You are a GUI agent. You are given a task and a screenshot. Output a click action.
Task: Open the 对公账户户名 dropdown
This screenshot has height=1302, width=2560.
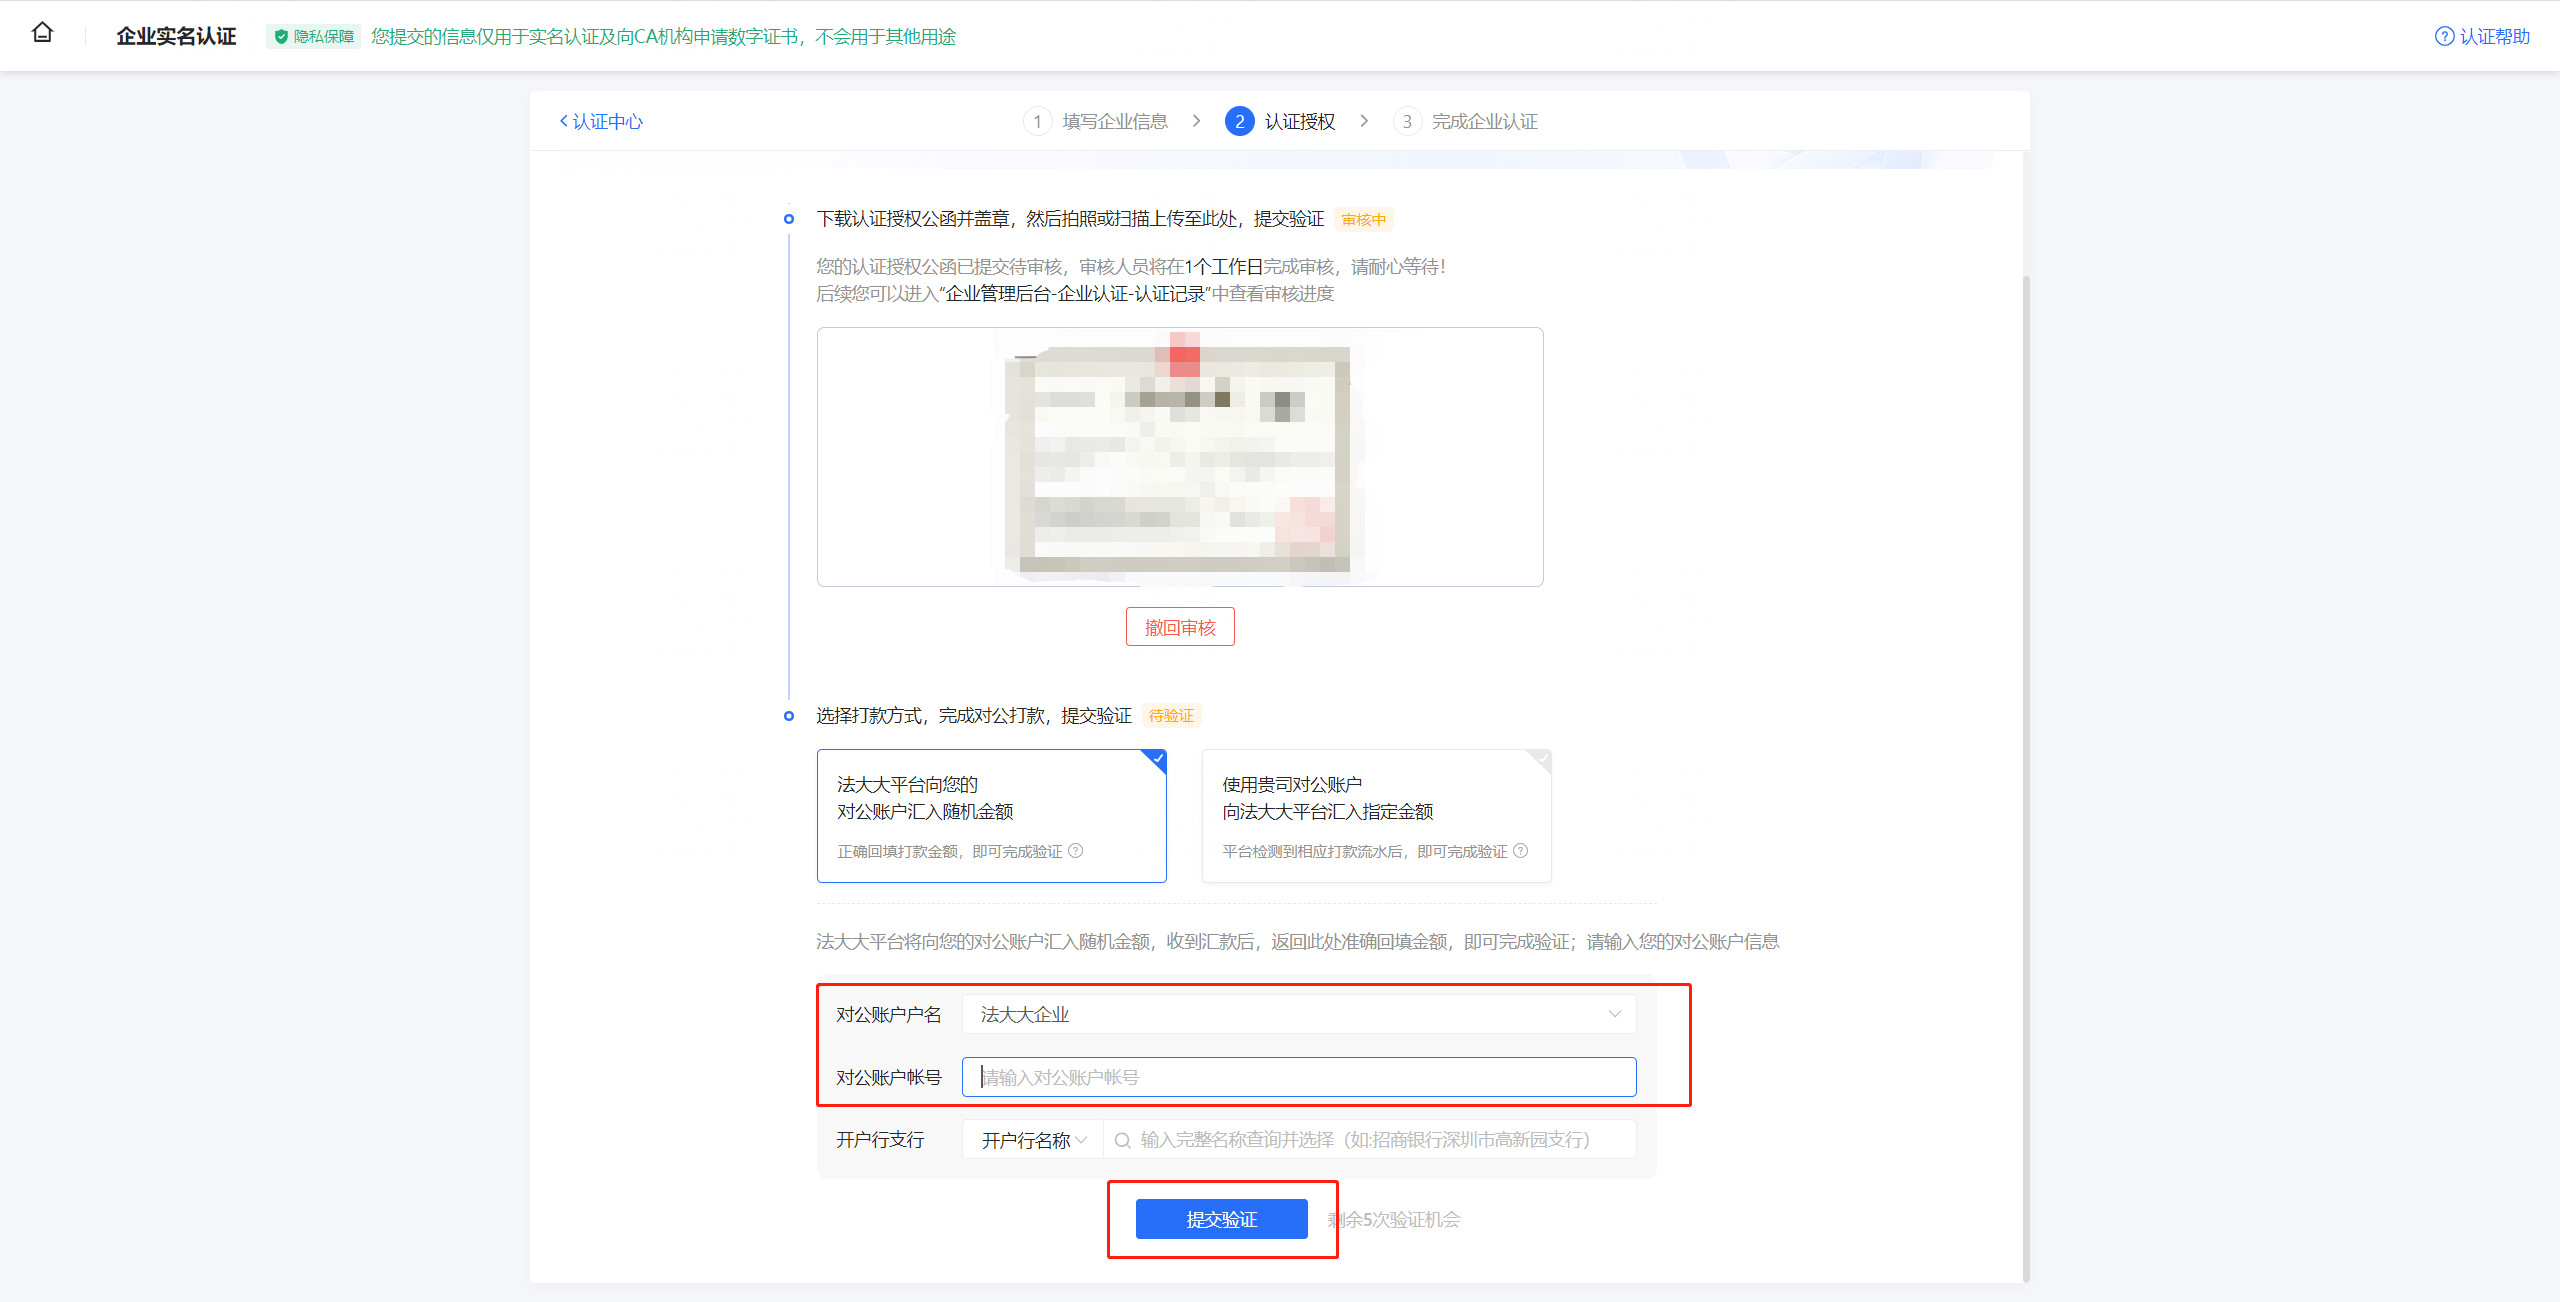pos(1299,1014)
